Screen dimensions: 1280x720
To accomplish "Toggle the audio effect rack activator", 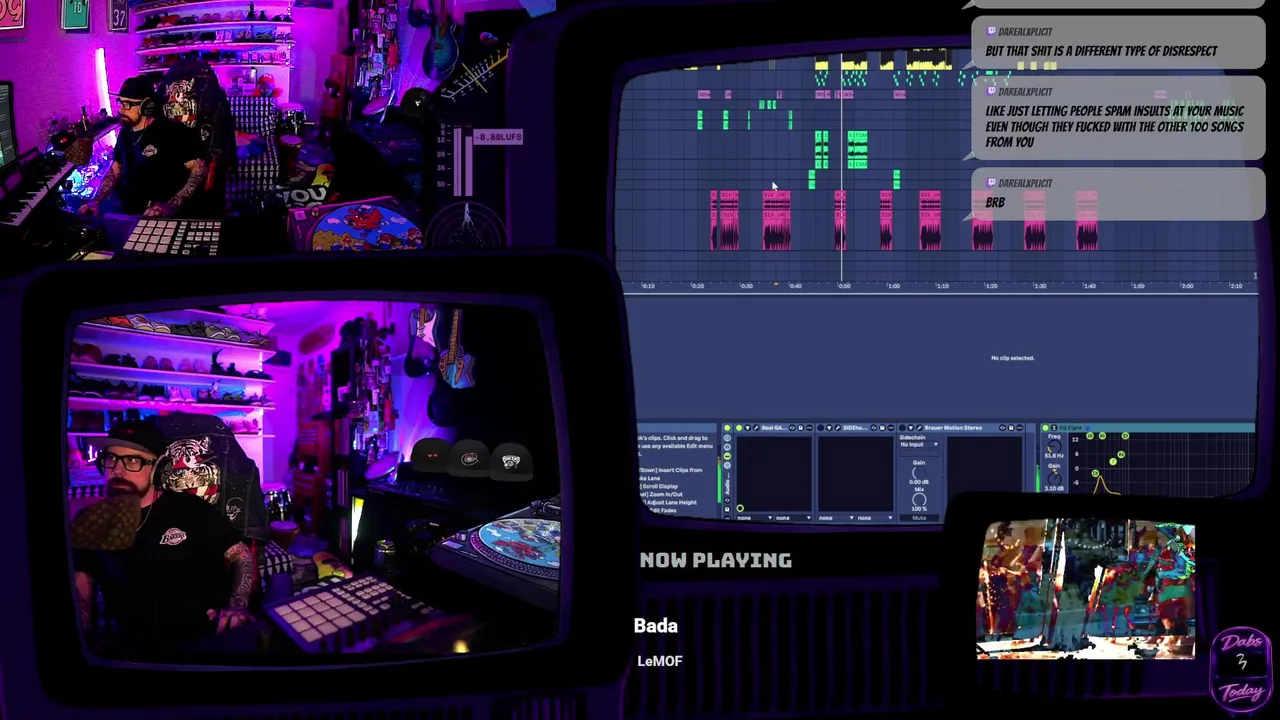I will click(727, 428).
